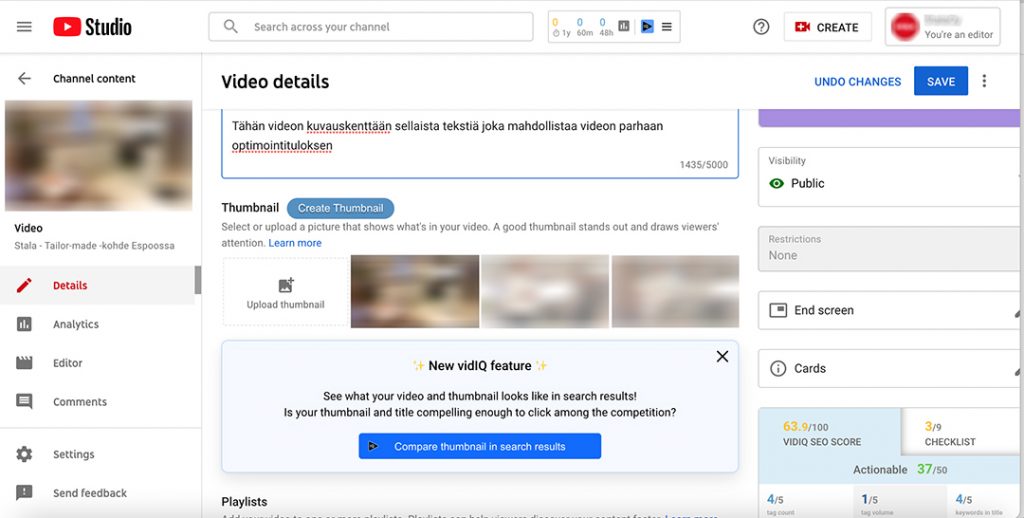Click the blue vidIQ play icon
Viewport: 1024px width, 518px height.
click(647, 26)
